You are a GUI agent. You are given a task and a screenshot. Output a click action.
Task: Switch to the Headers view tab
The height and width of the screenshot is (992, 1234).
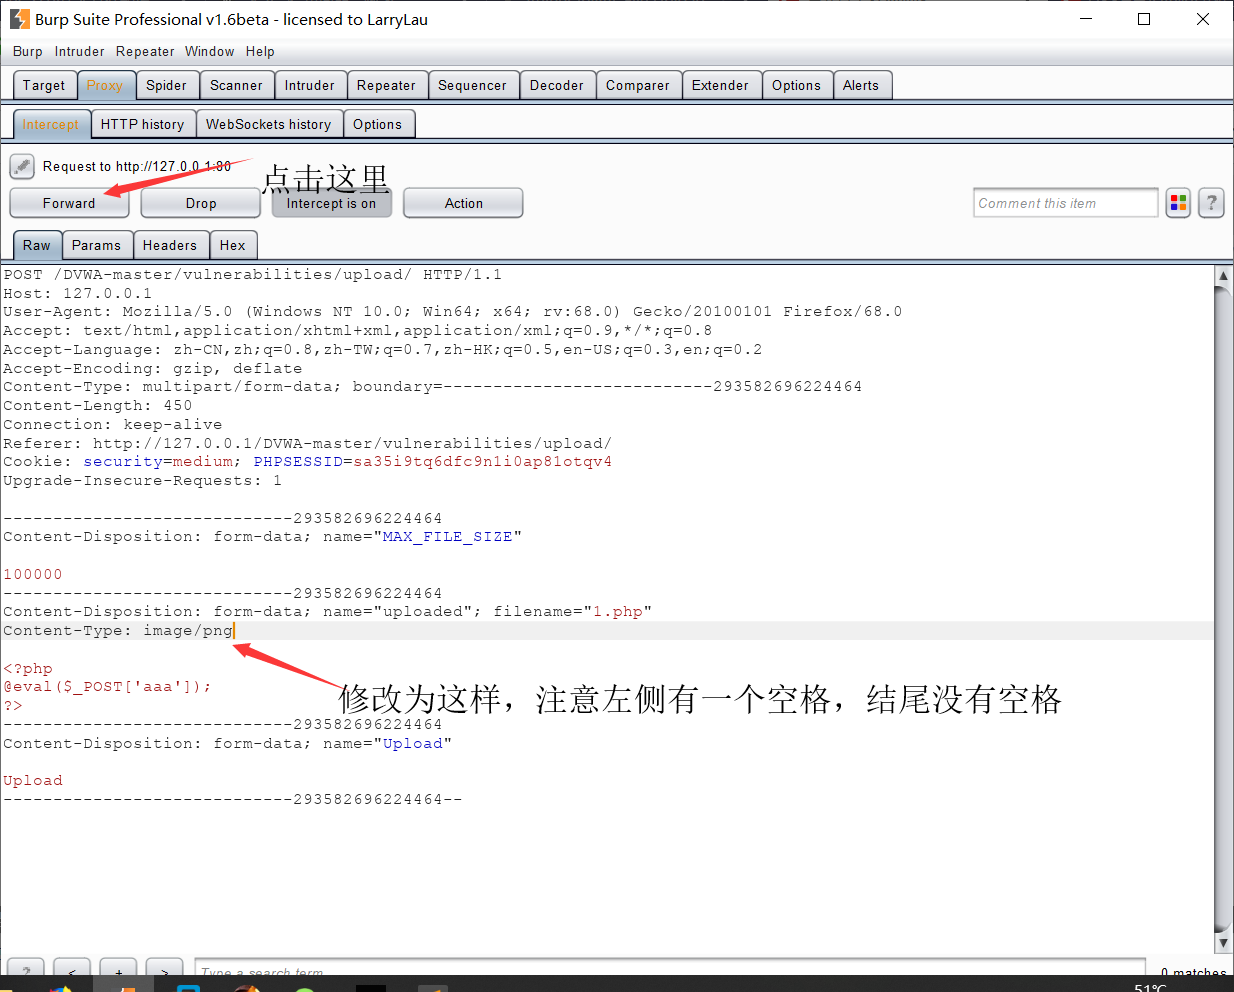[170, 245]
